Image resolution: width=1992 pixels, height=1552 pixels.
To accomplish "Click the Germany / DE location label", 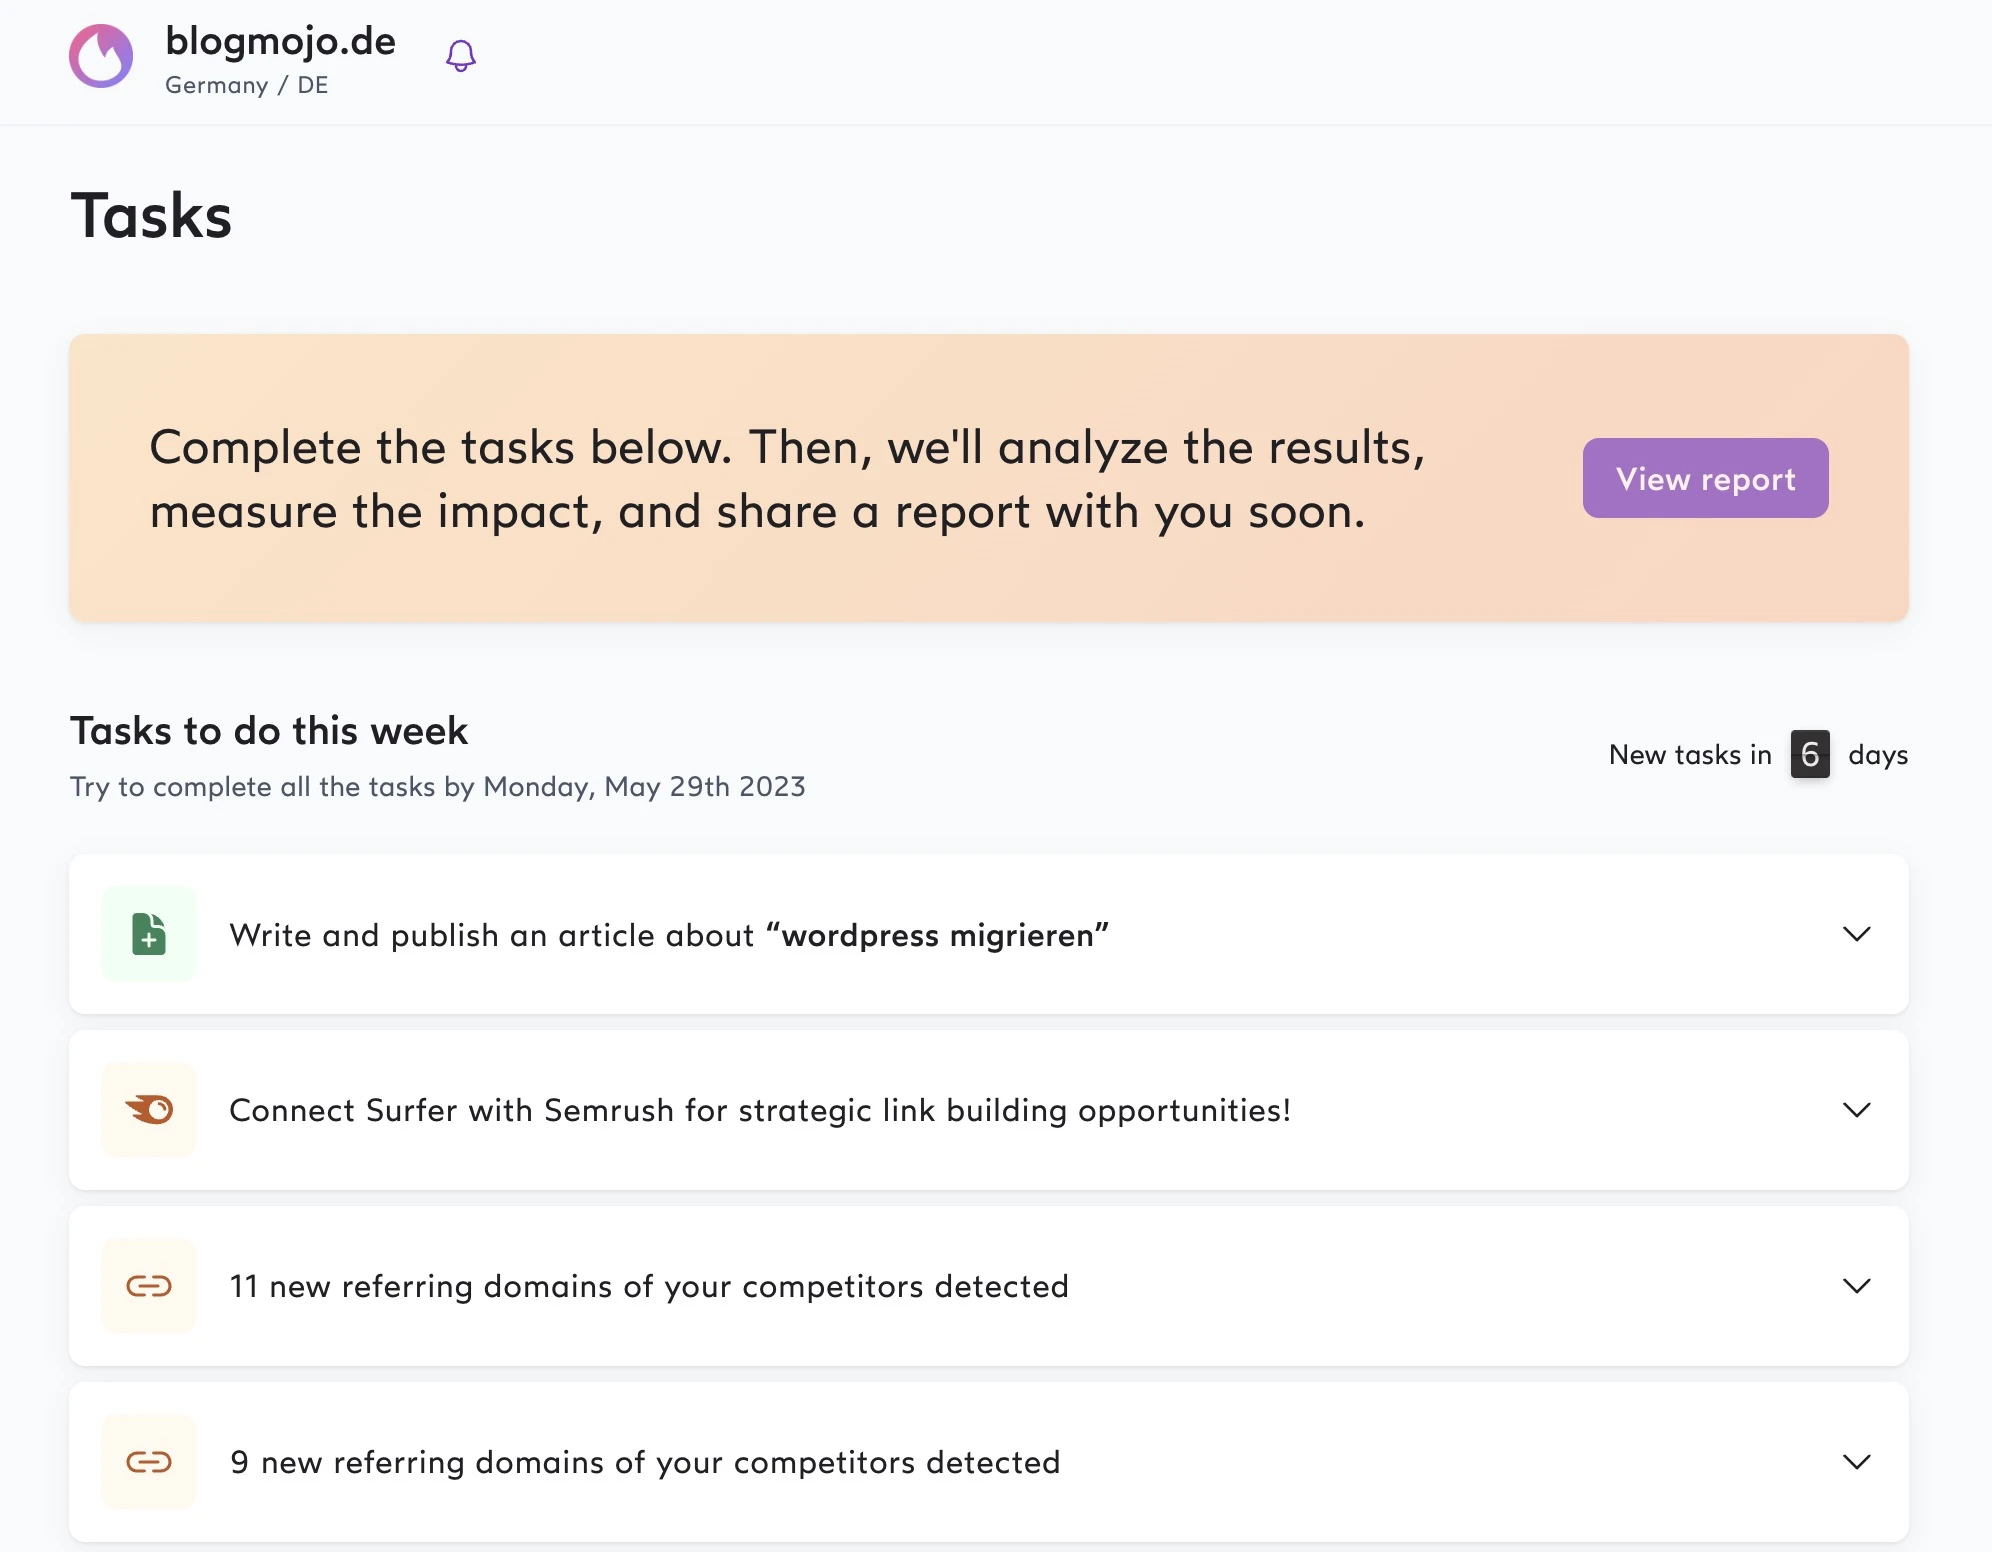I will (246, 86).
